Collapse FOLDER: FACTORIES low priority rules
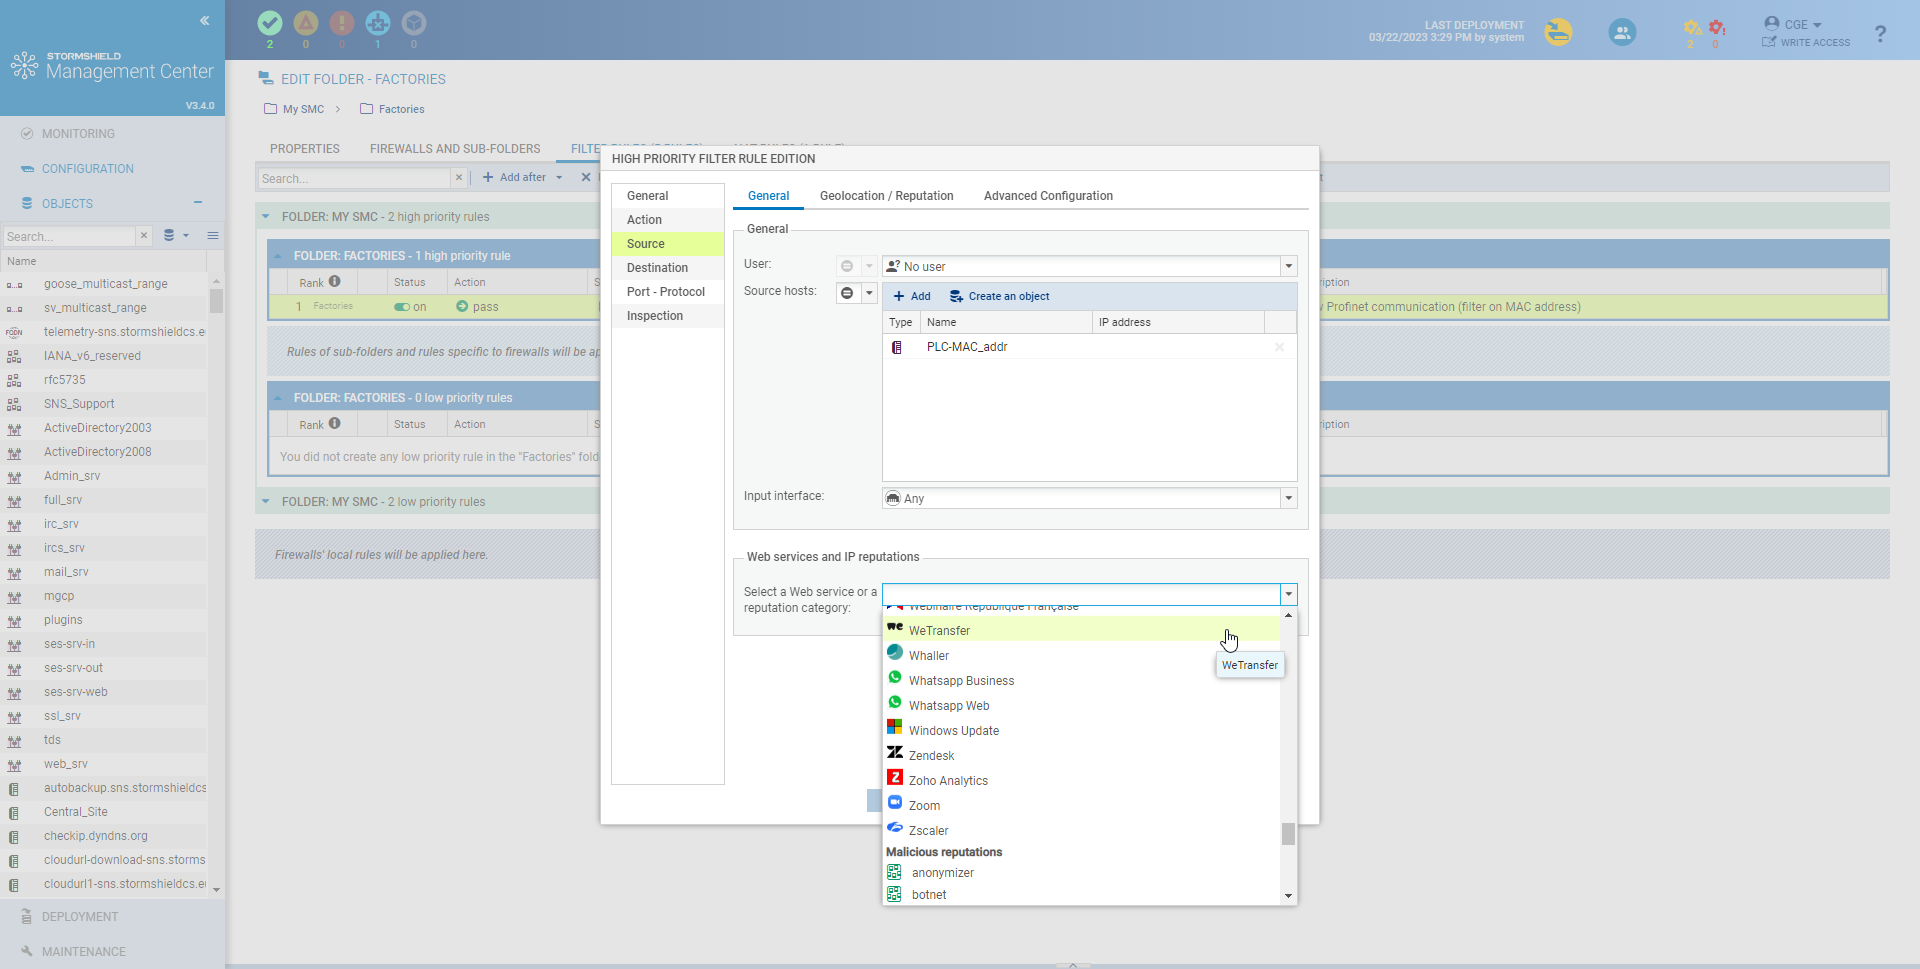 click(278, 398)
